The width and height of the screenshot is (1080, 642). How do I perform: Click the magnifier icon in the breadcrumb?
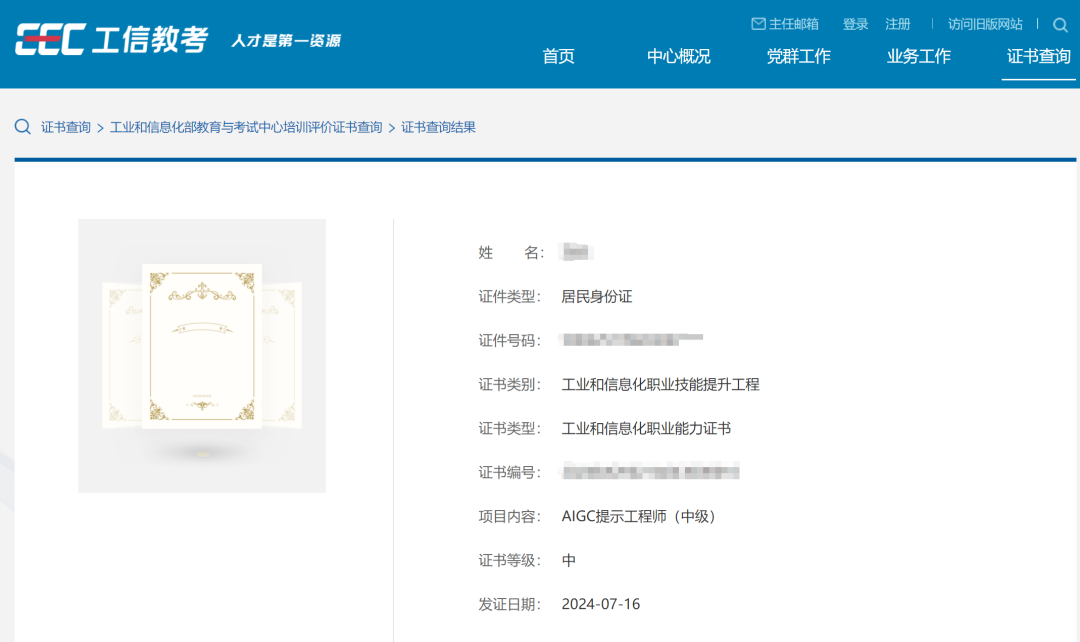[22, 127]
